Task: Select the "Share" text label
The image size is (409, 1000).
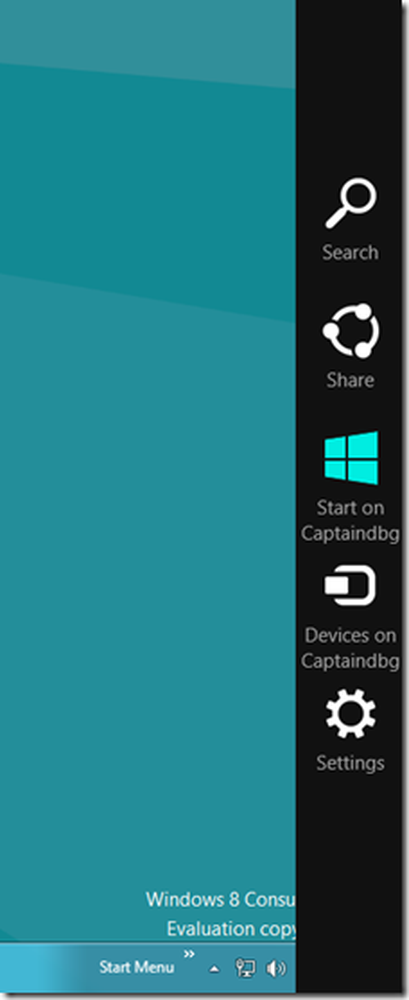Action: pos(350,380)
